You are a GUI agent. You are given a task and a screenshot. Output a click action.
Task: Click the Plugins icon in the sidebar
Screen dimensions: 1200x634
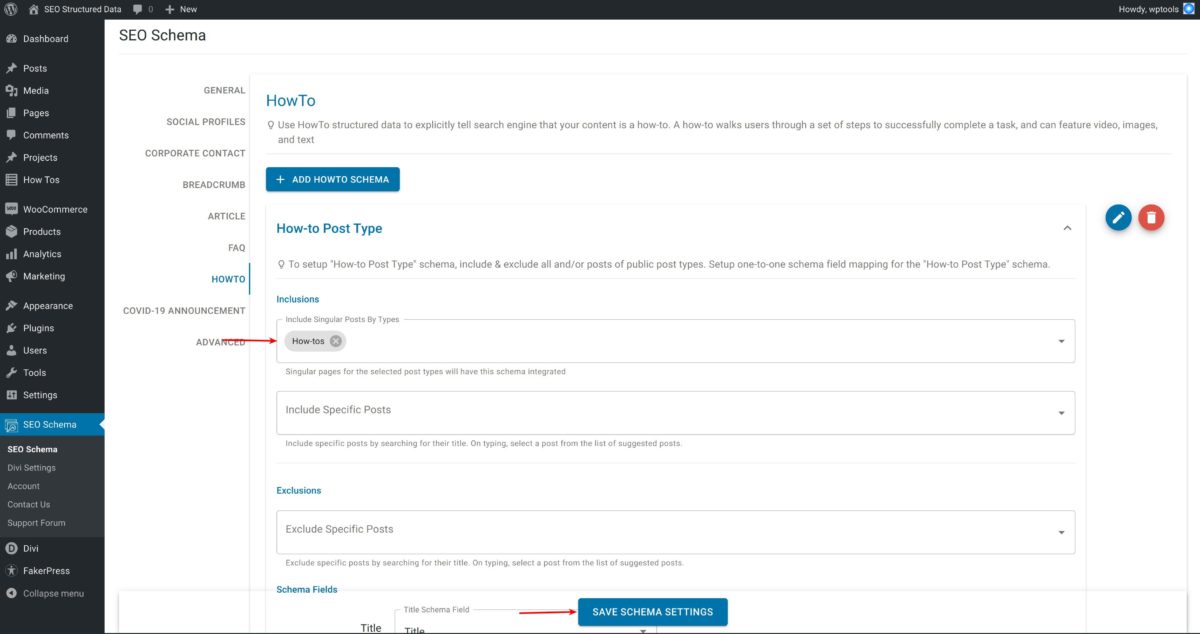click(13, 327)
